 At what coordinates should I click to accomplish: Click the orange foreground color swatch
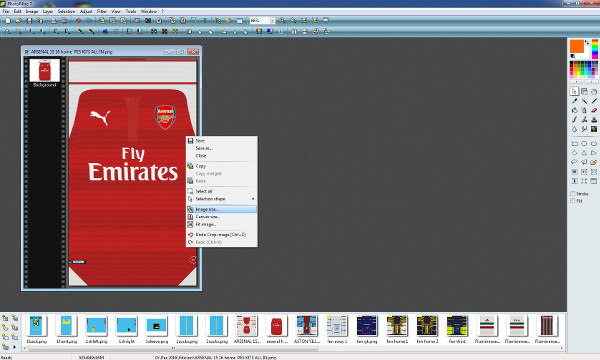coord(577,46)
